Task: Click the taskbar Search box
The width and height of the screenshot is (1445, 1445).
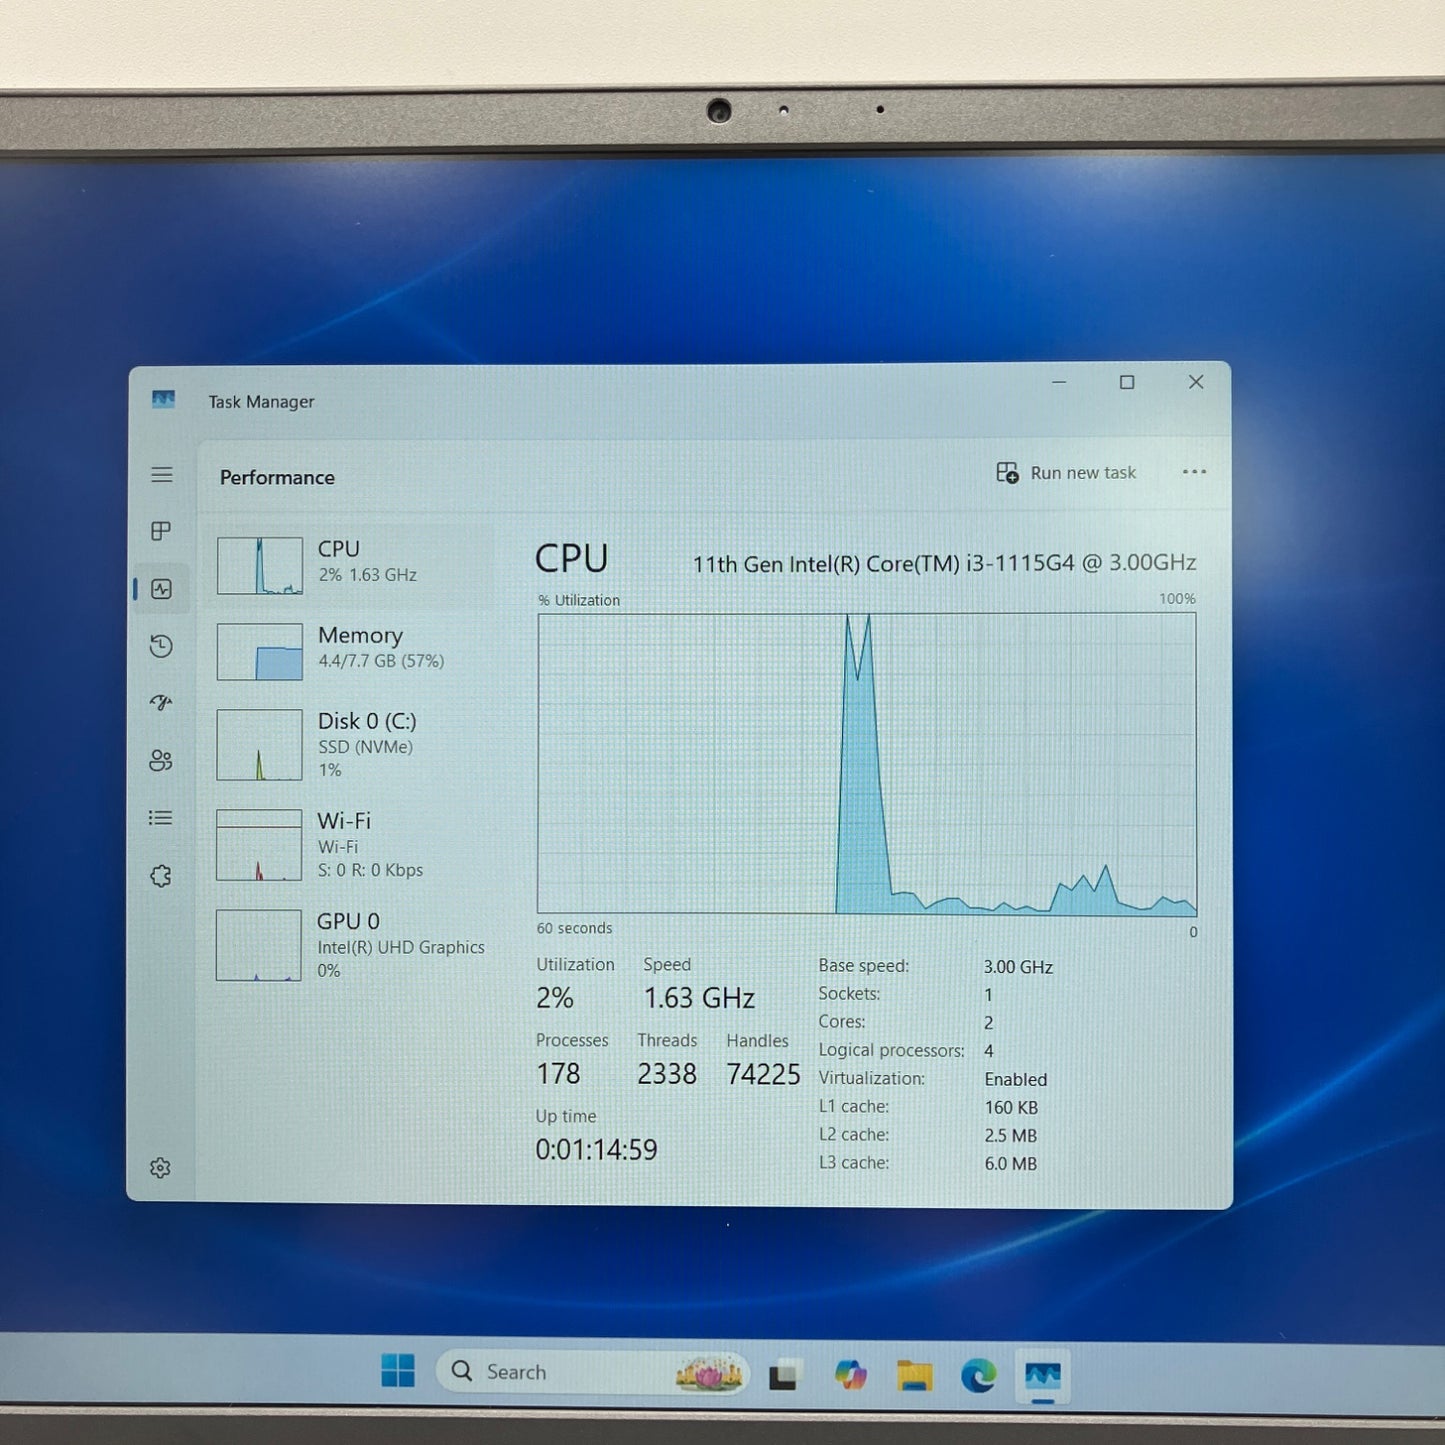Action: tap(593, 1371)
